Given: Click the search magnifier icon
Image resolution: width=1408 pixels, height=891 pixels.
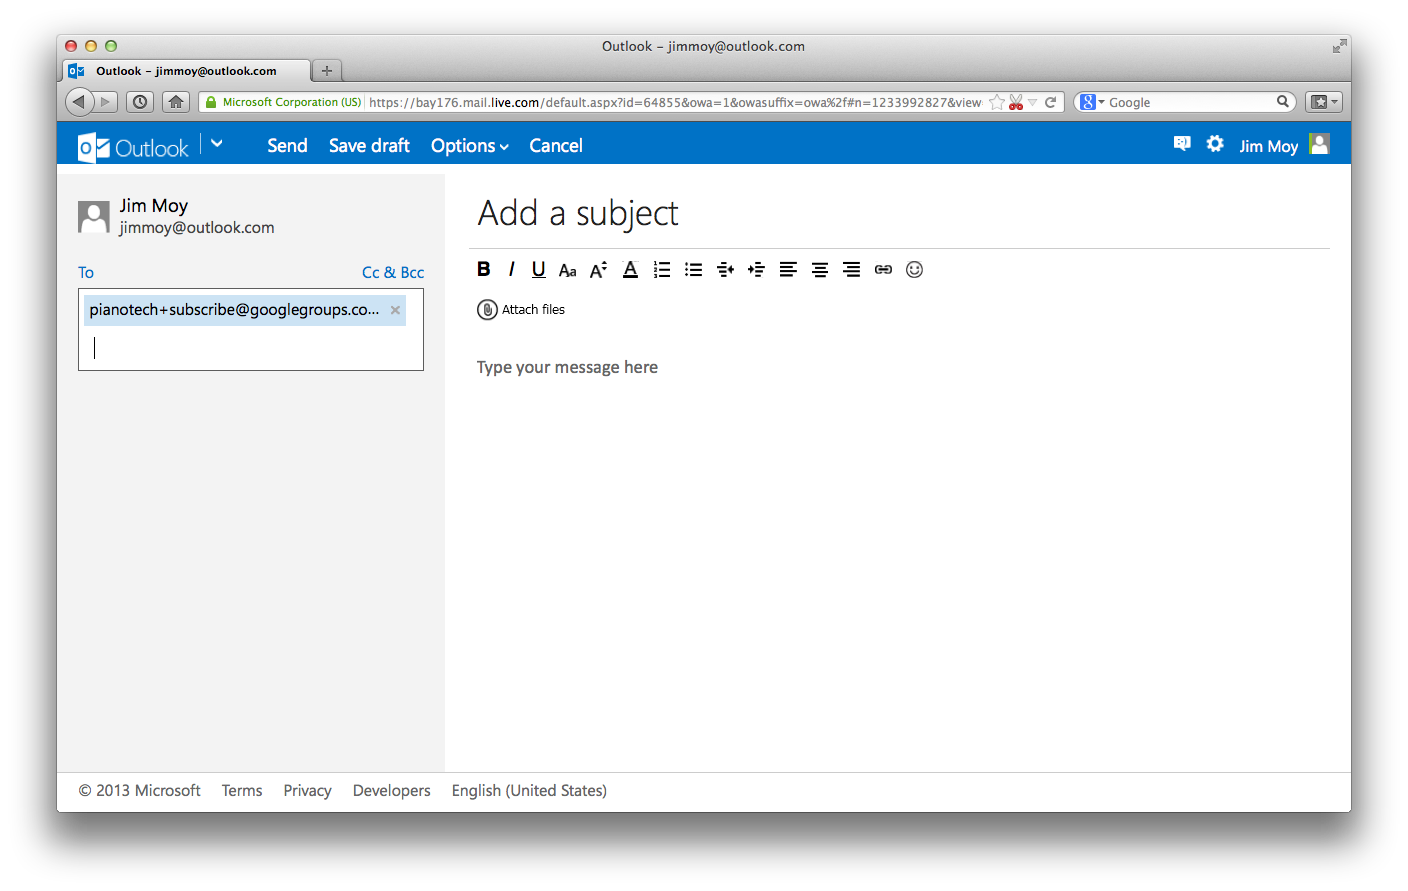Looking at the screenshot, I should [x=1283, y=102].
